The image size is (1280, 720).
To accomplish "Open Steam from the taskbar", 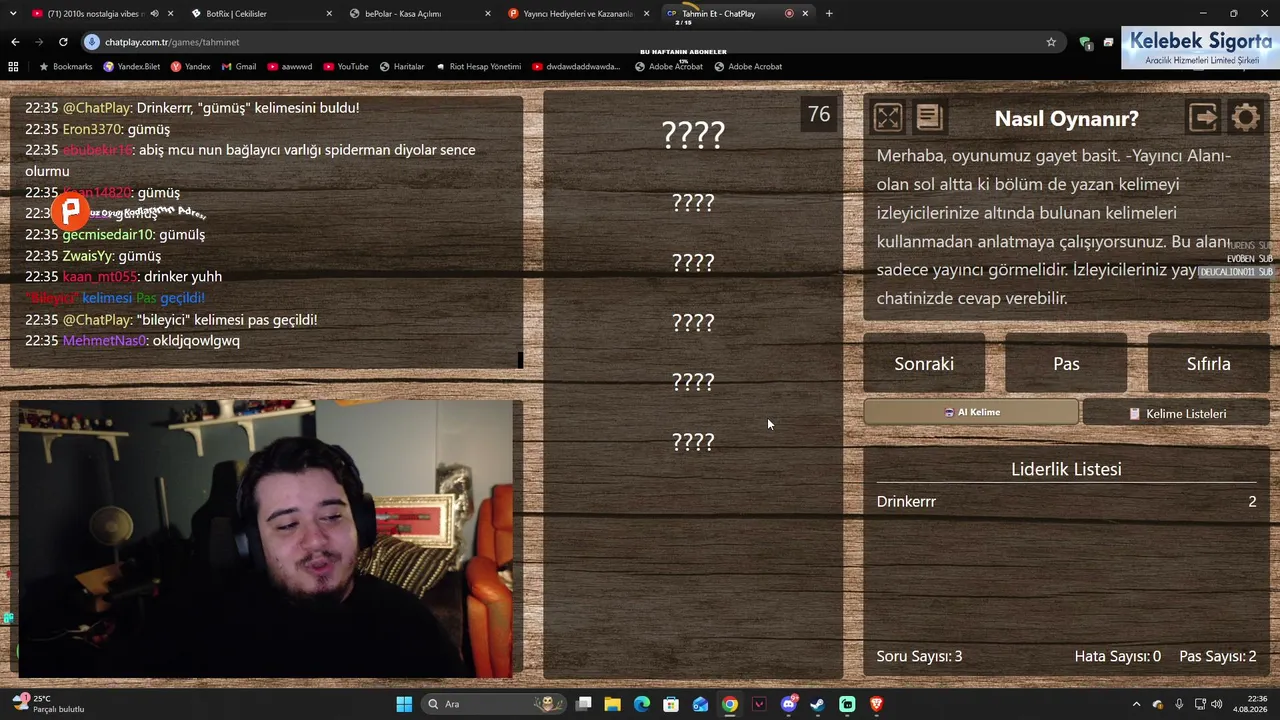I will [x=818, y=704].
